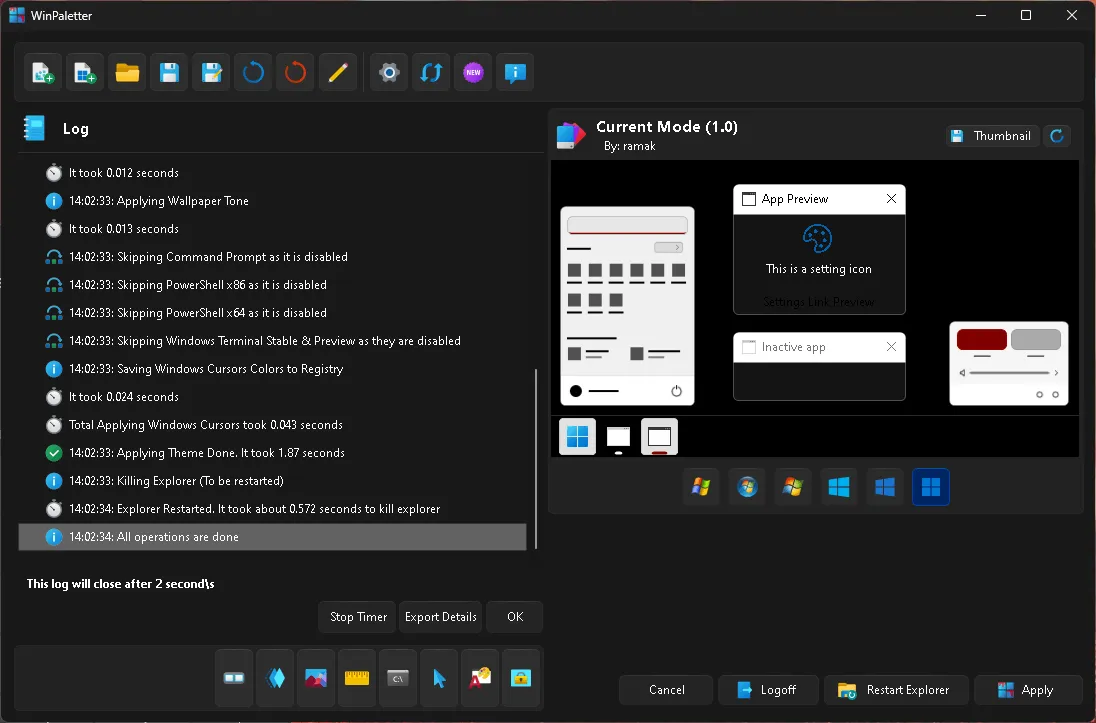Click the yellow folder open theme icon

coord(127,73)
